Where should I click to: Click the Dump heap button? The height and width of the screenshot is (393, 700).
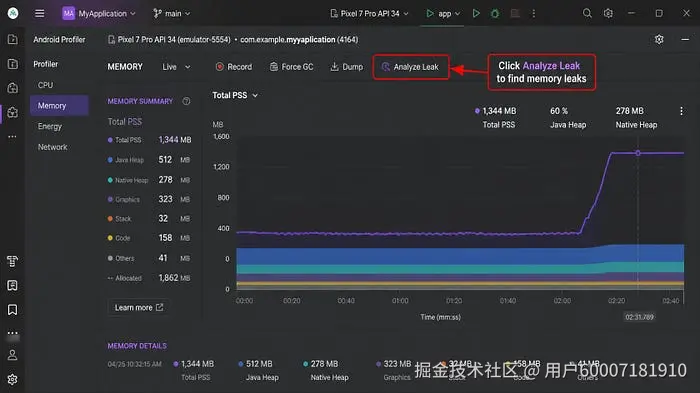pos(346,67)
